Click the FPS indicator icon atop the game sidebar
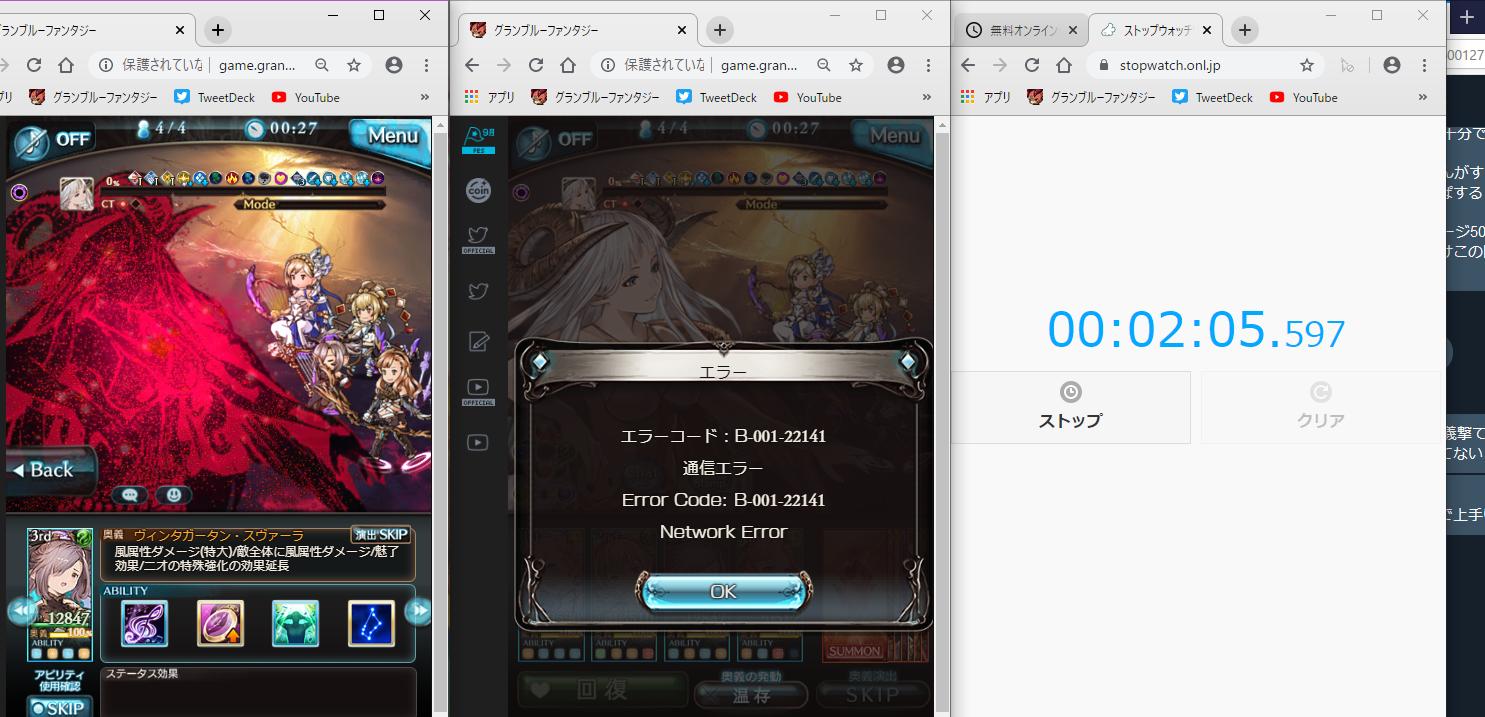This screenshot has width=1485, height=717. pyautogui.click(x=478, y=140)
